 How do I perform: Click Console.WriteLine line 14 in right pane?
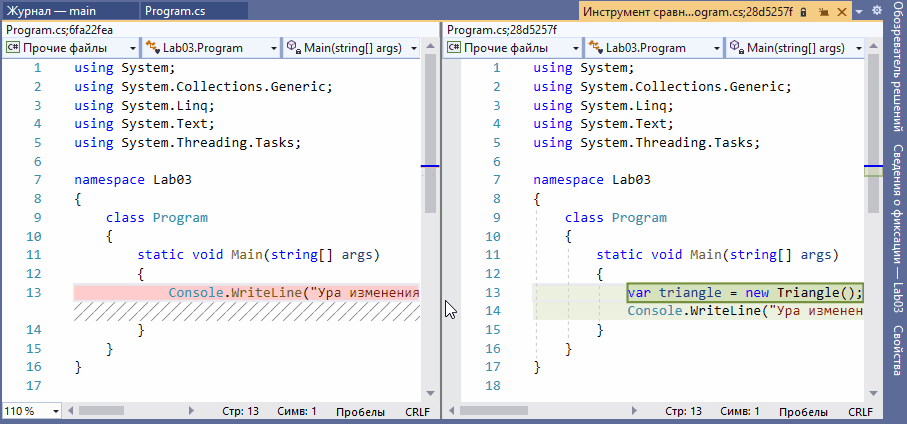pos(745,311)
